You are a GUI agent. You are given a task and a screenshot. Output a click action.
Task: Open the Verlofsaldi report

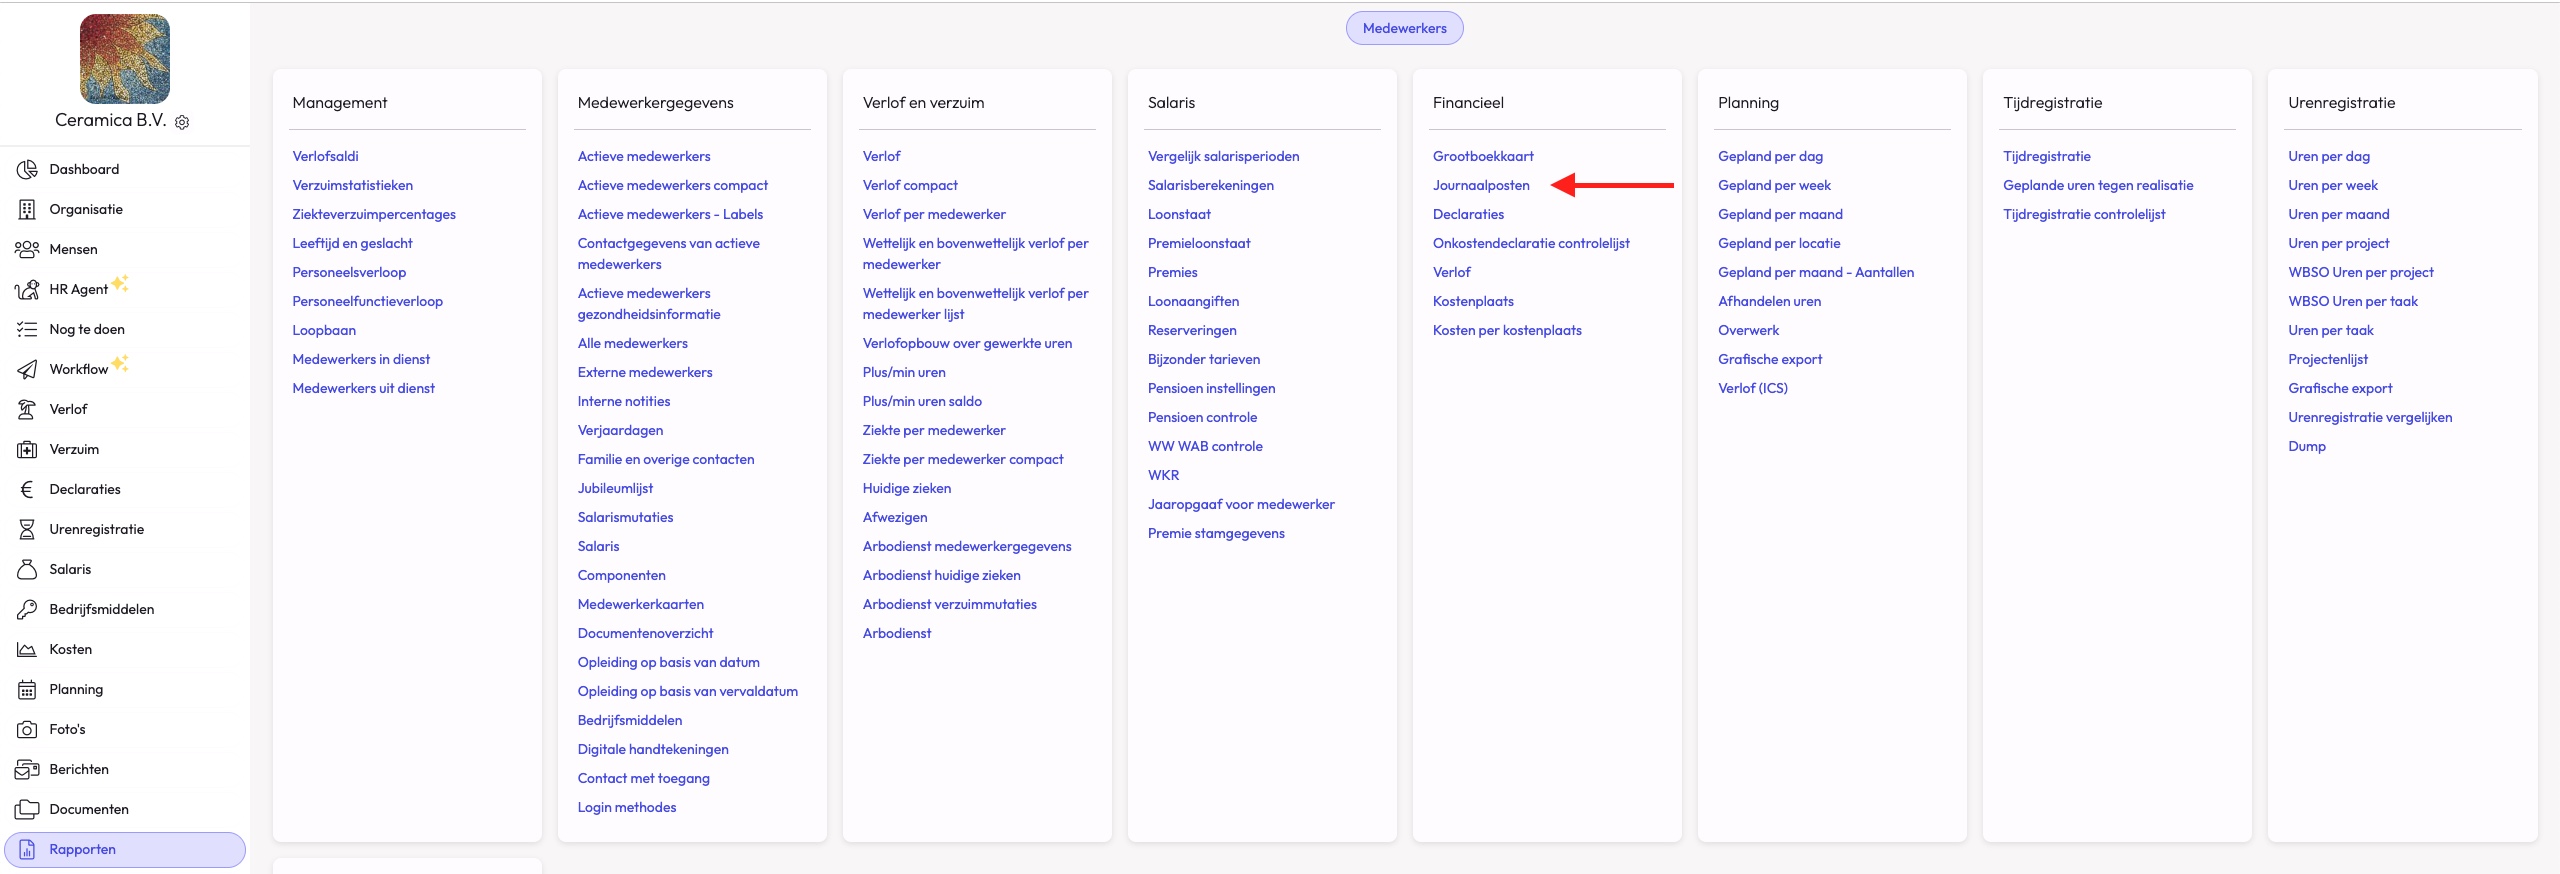point(325,156)
